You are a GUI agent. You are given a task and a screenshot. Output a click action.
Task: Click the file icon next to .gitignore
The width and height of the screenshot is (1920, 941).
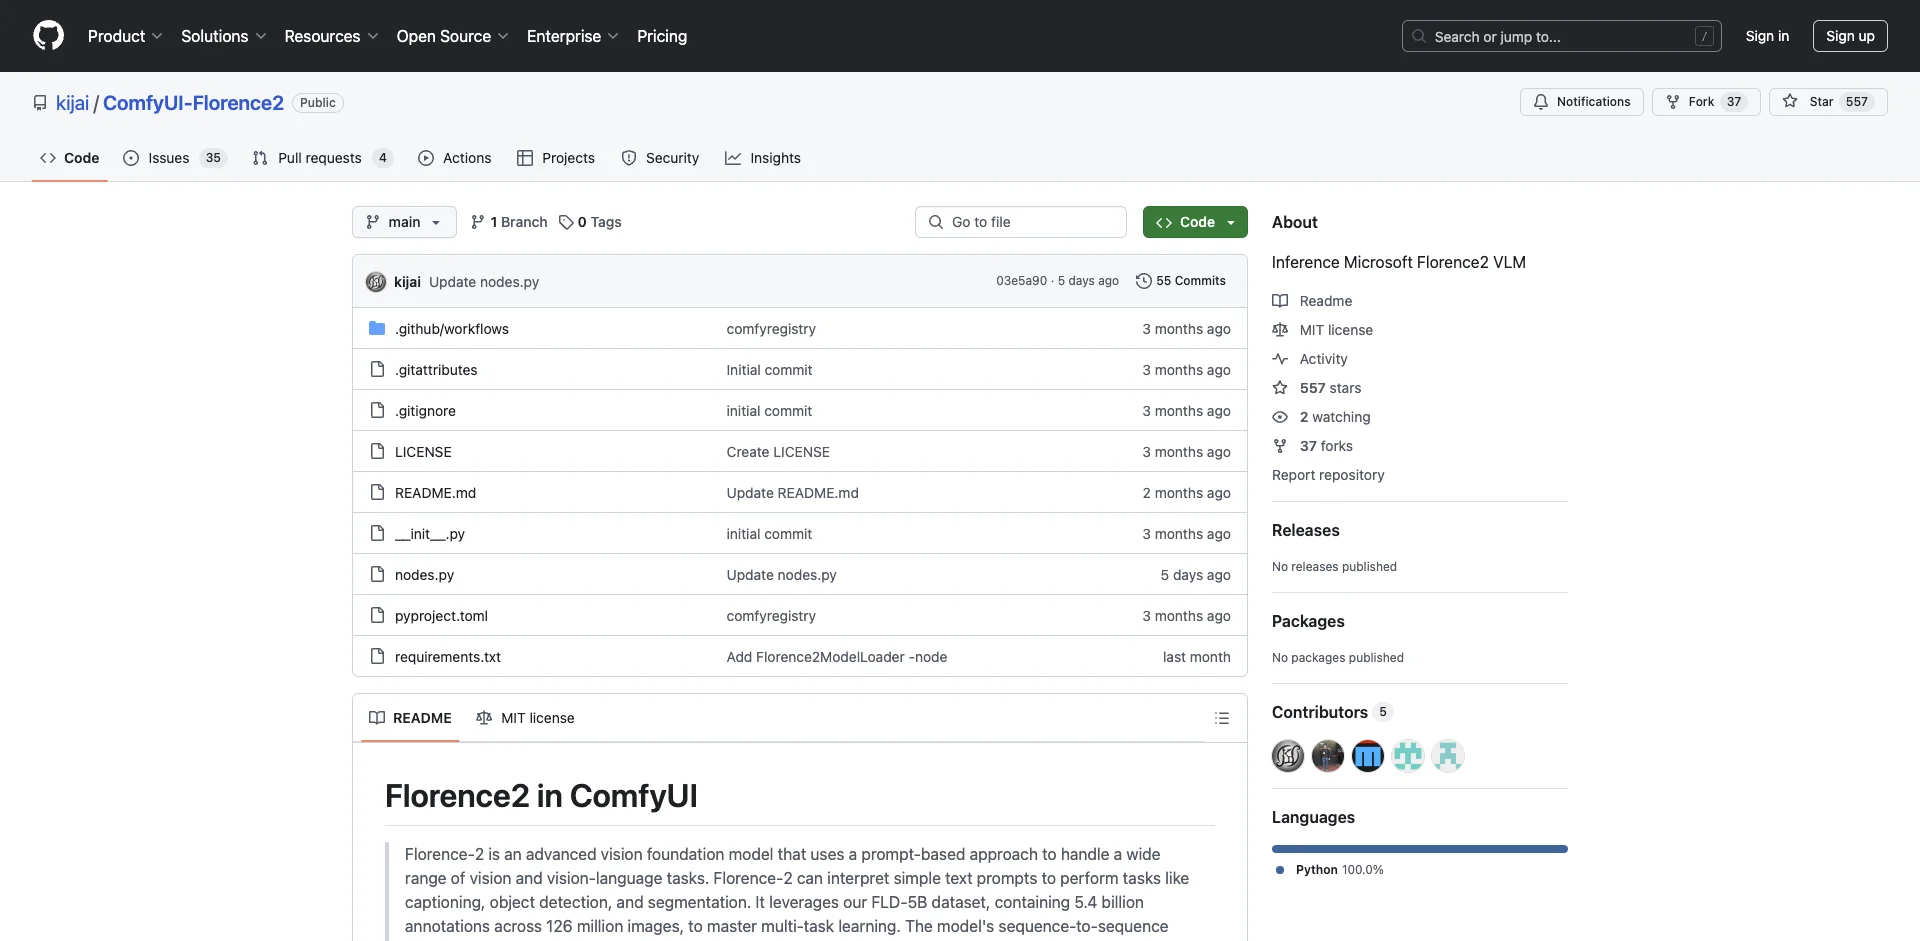tap(377, 410)
